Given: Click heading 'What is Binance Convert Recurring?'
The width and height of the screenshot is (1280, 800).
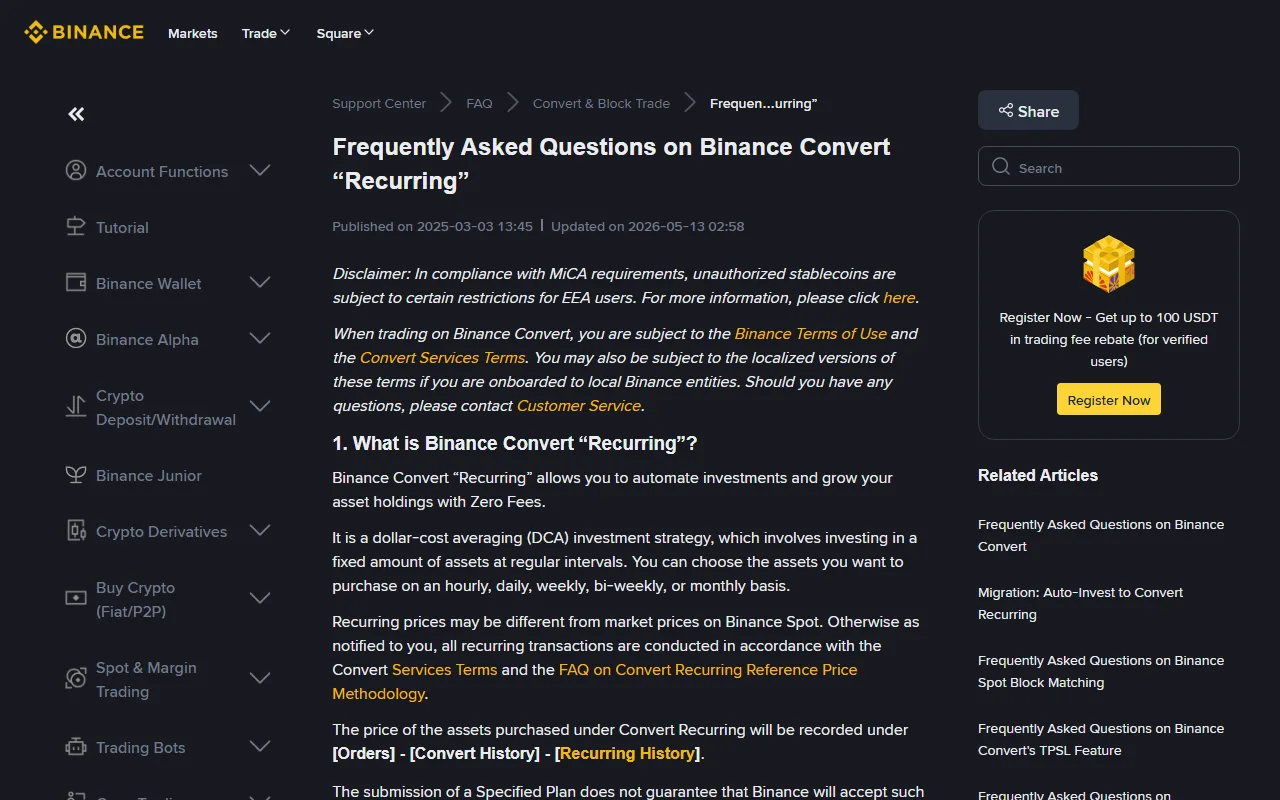Looking at the screenshot, I should [x=515, y=443].
